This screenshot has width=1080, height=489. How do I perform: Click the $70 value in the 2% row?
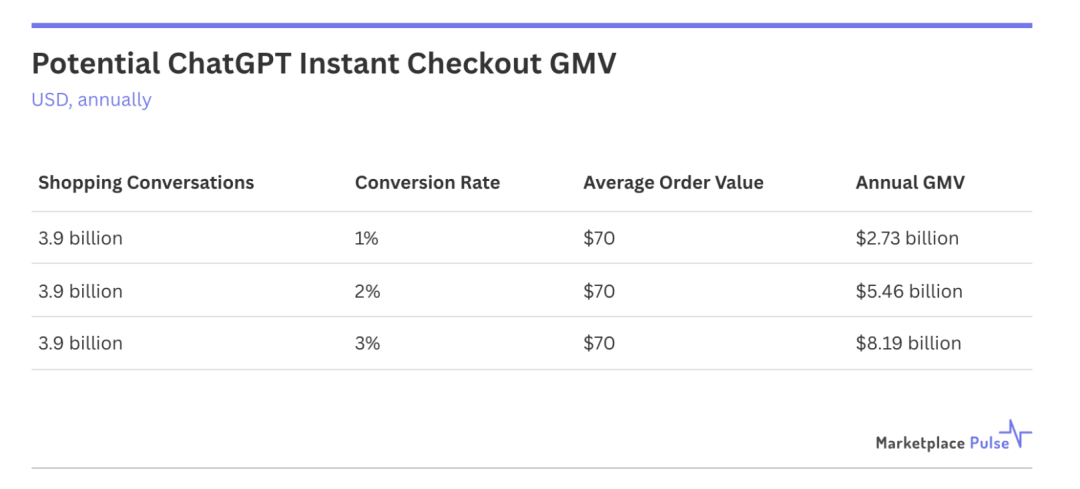point(599,291)
